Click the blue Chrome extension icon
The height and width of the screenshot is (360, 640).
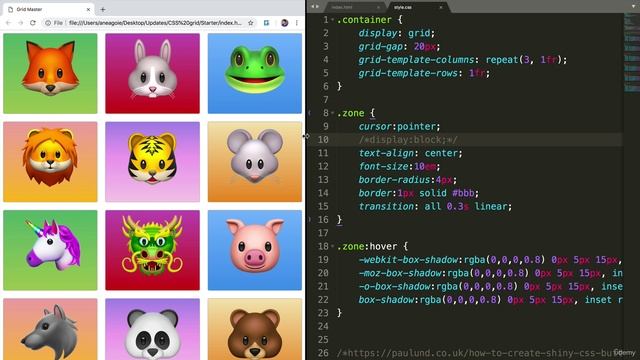[267, 23]
